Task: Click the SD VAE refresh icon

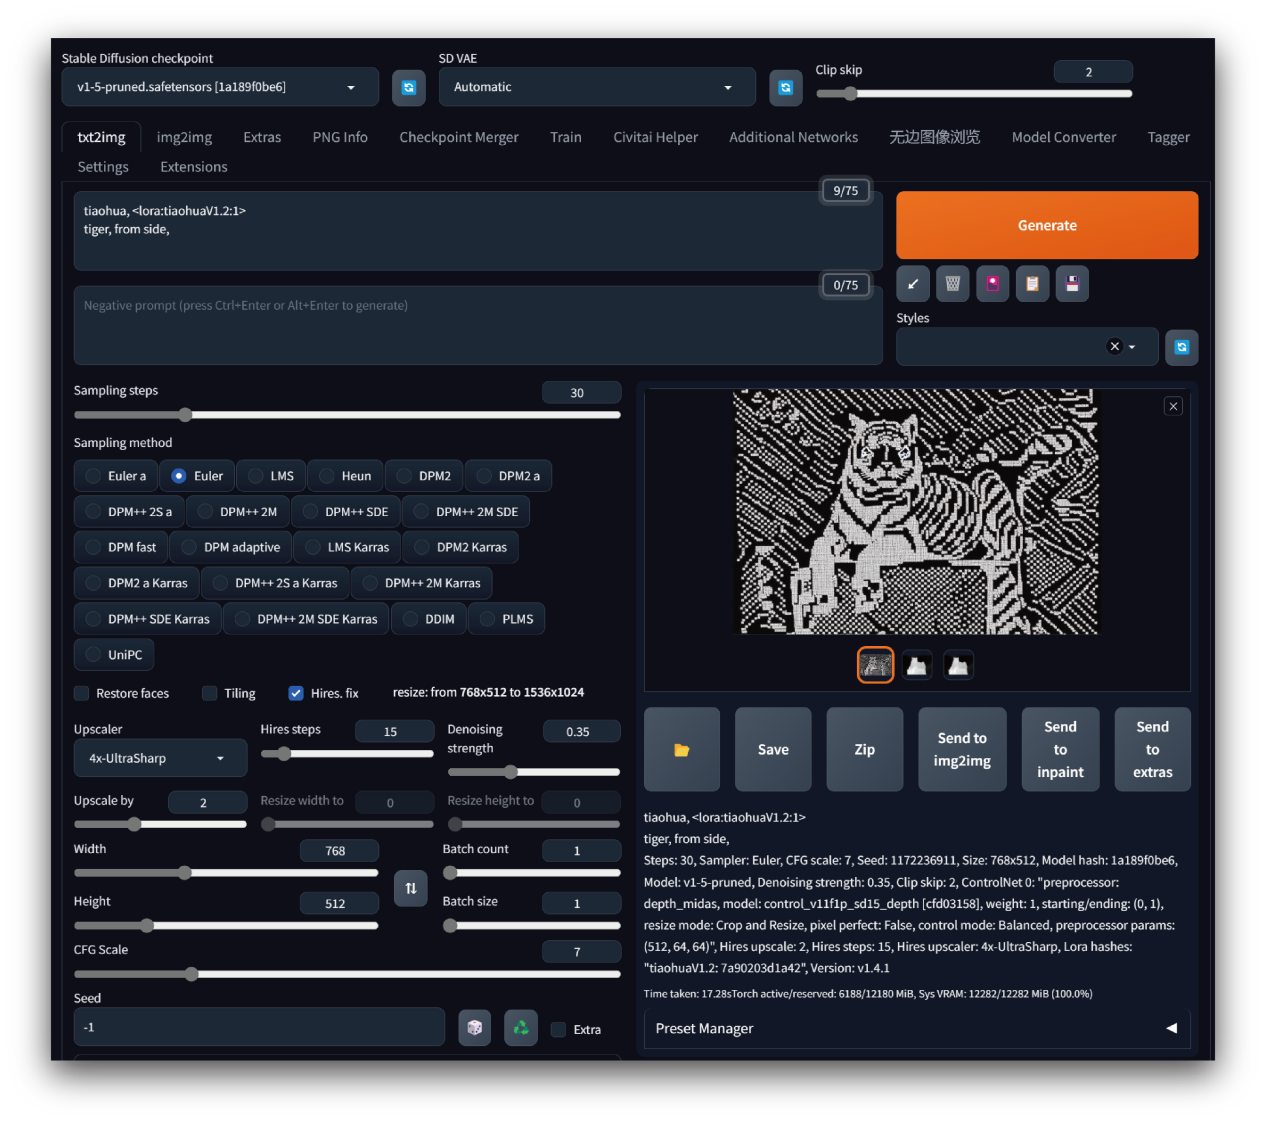Action: [x=785, y=88]
